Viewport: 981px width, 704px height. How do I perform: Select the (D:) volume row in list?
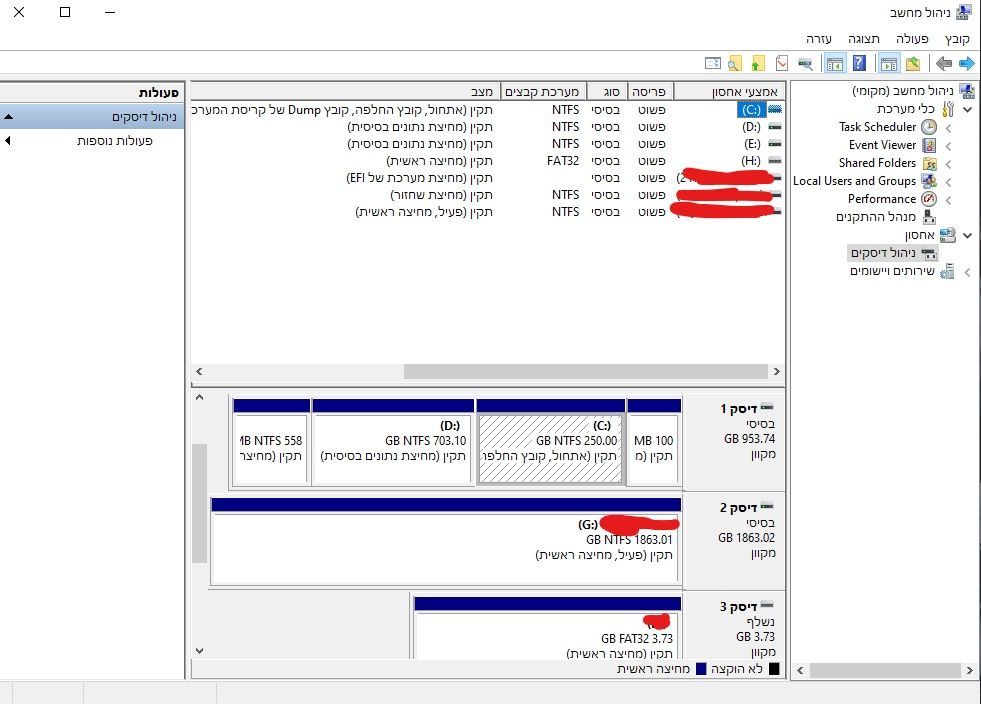pyautogui.click(x=488, y=126)
